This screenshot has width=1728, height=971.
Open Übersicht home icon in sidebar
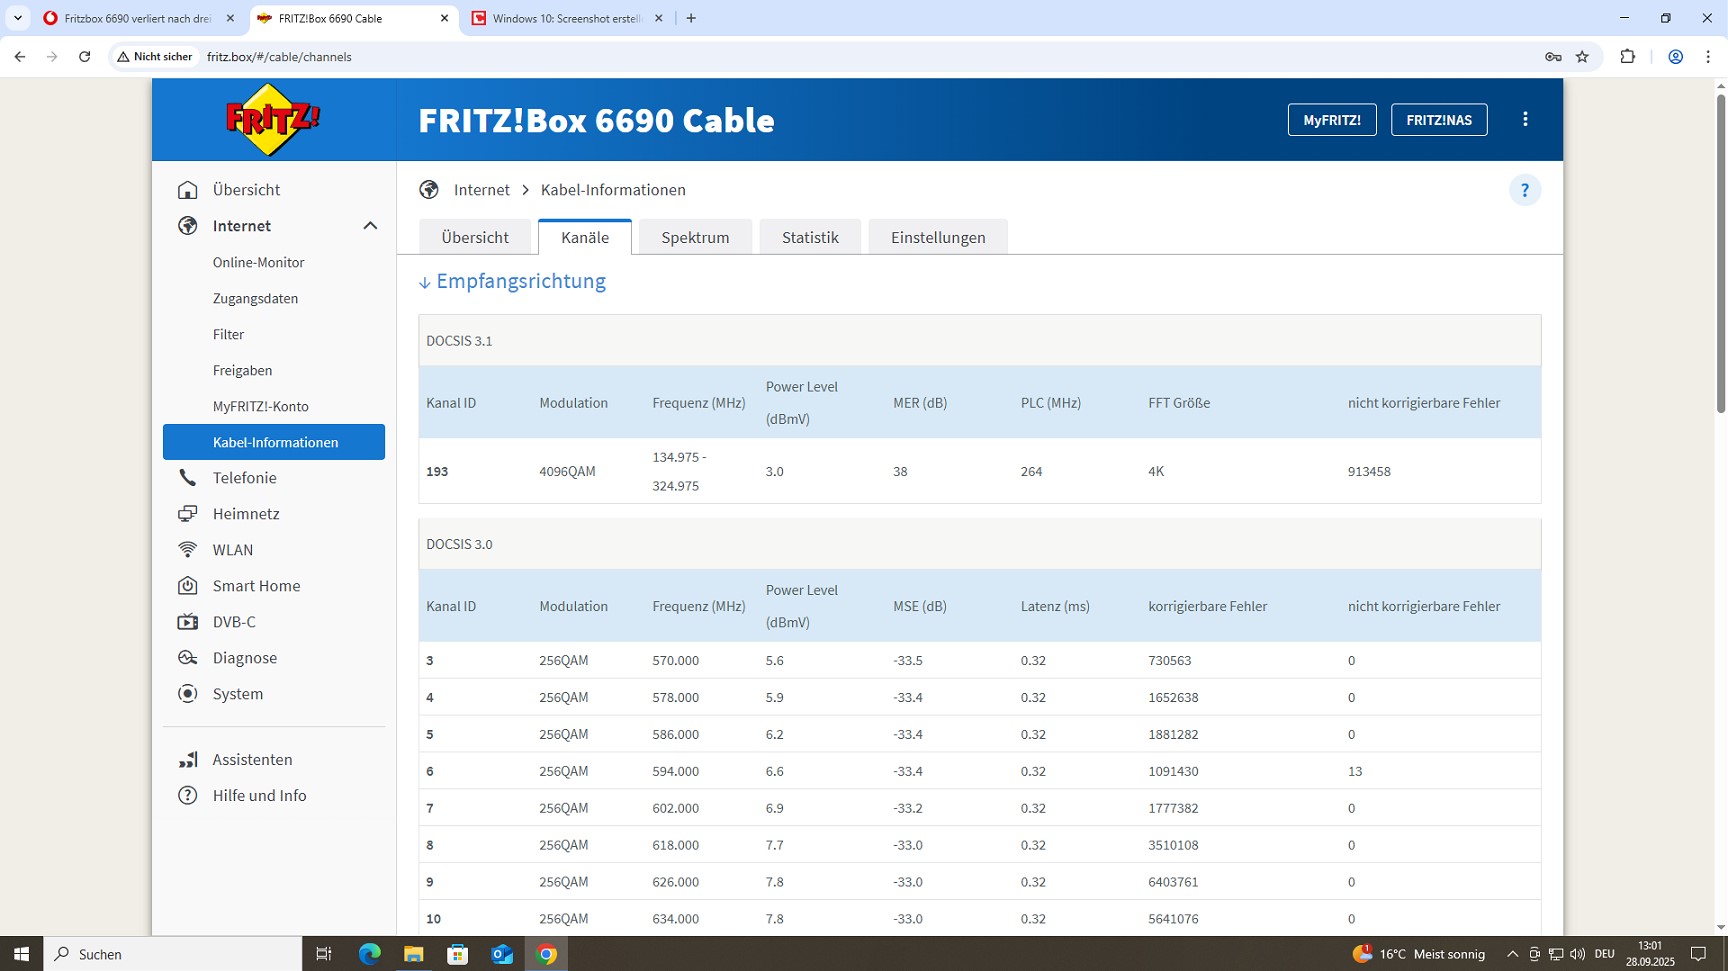coord(187,190)
